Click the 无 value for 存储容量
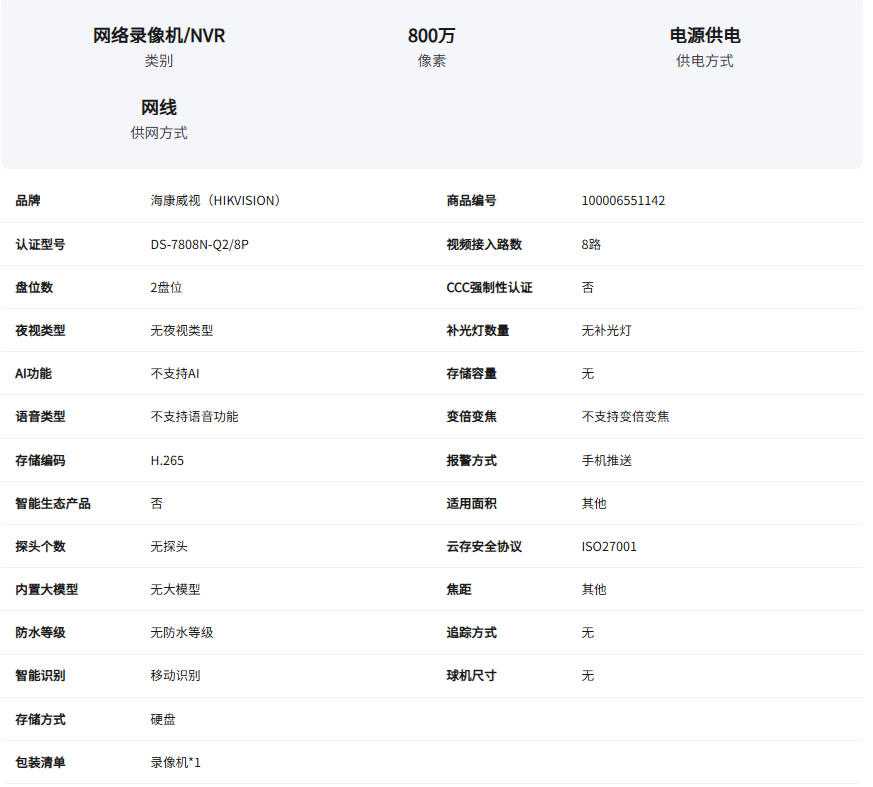 click(x=587, y=373)
